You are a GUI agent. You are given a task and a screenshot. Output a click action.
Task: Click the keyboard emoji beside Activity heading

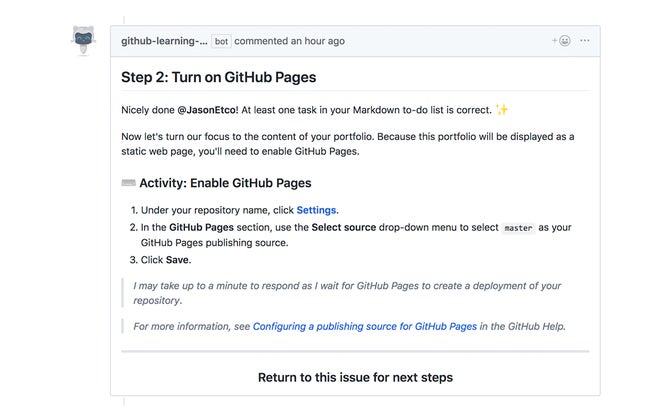[x=129, y=183]
